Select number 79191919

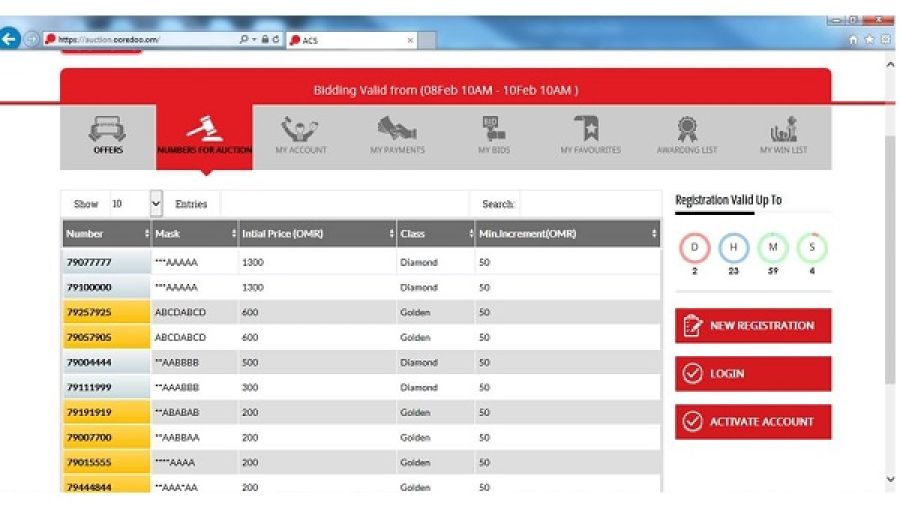tap(89, 412)
